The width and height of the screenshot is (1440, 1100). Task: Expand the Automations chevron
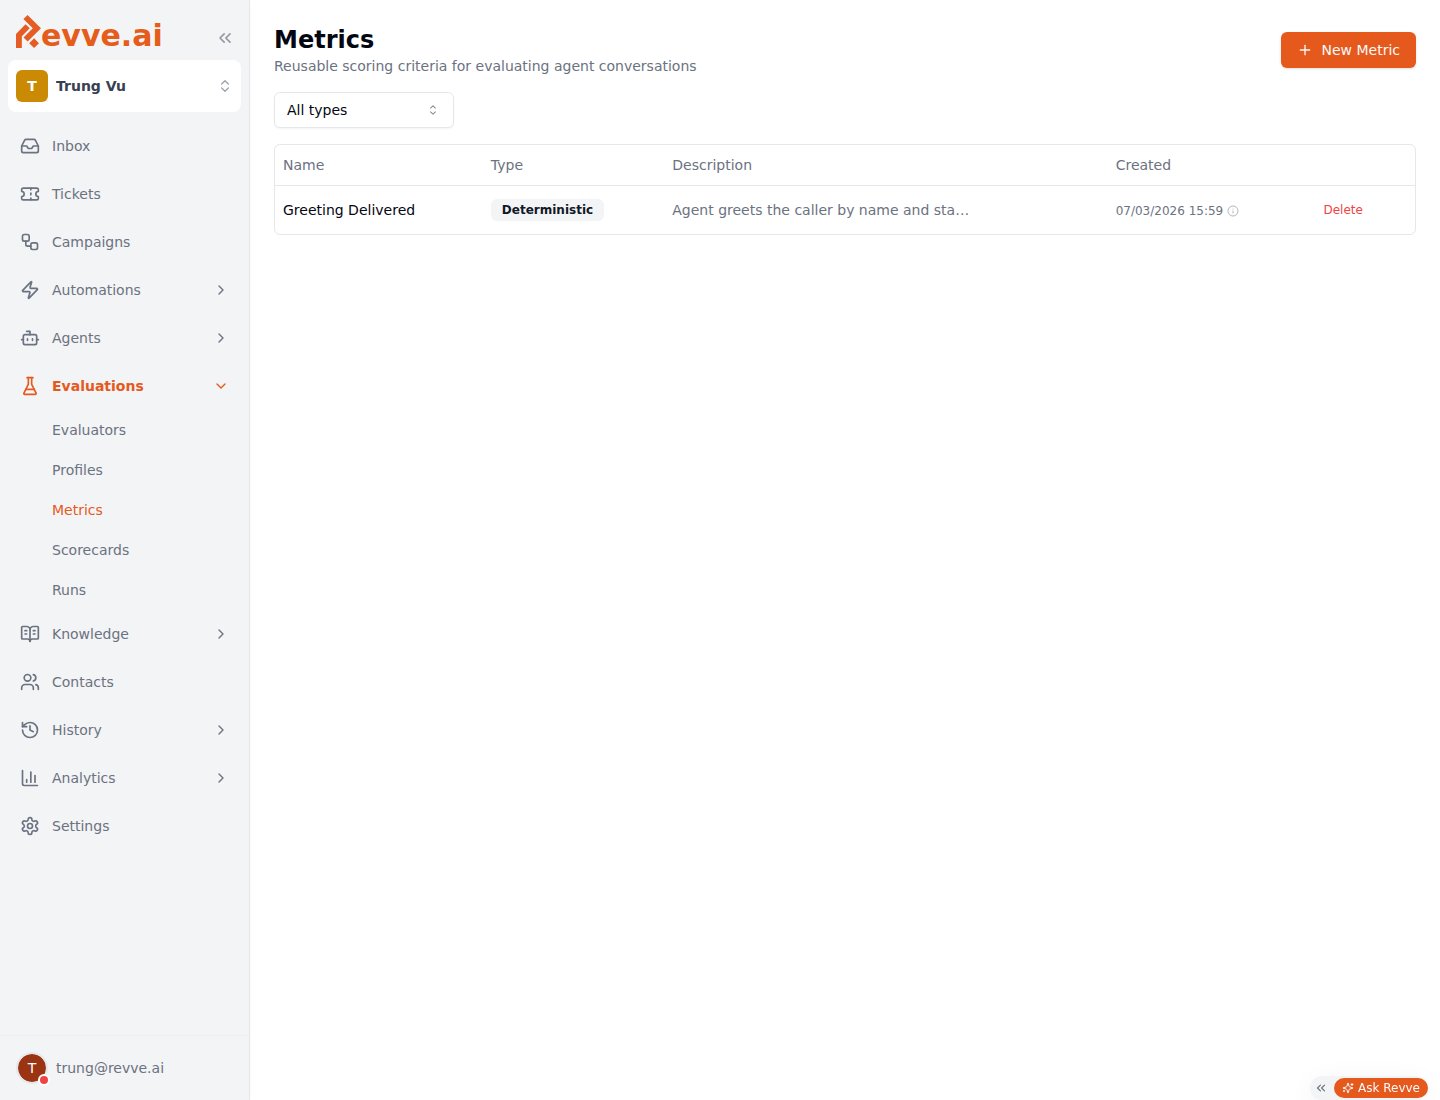221,290
